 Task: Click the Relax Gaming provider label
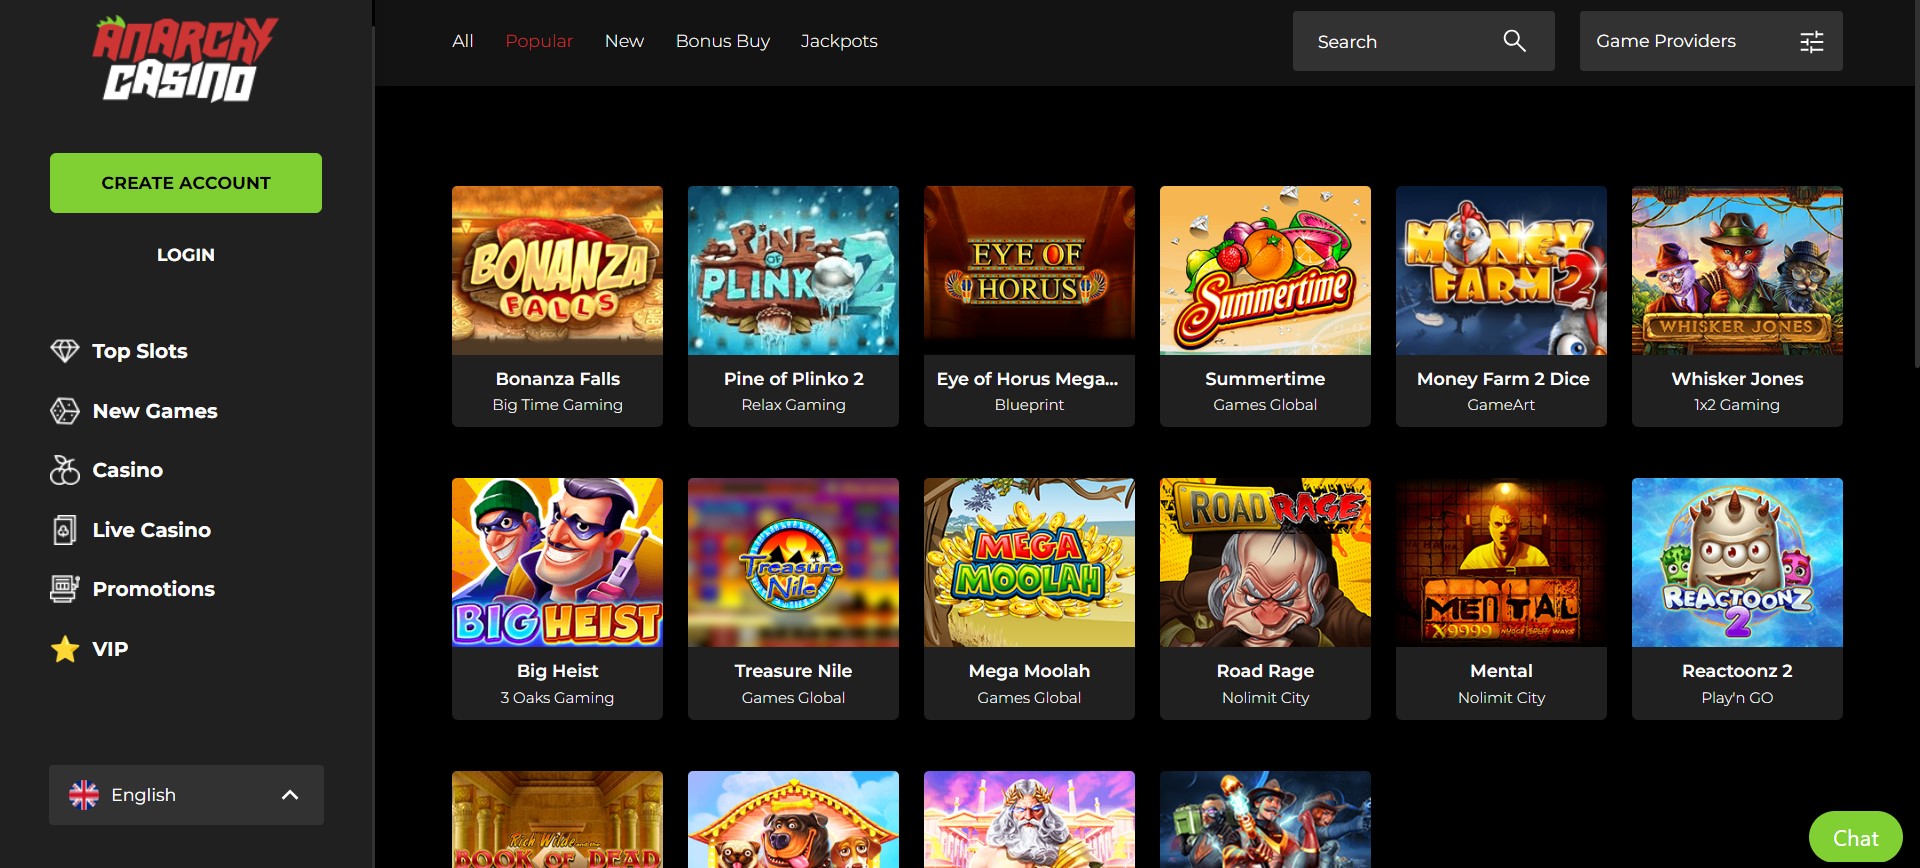(x=793, y=405)
